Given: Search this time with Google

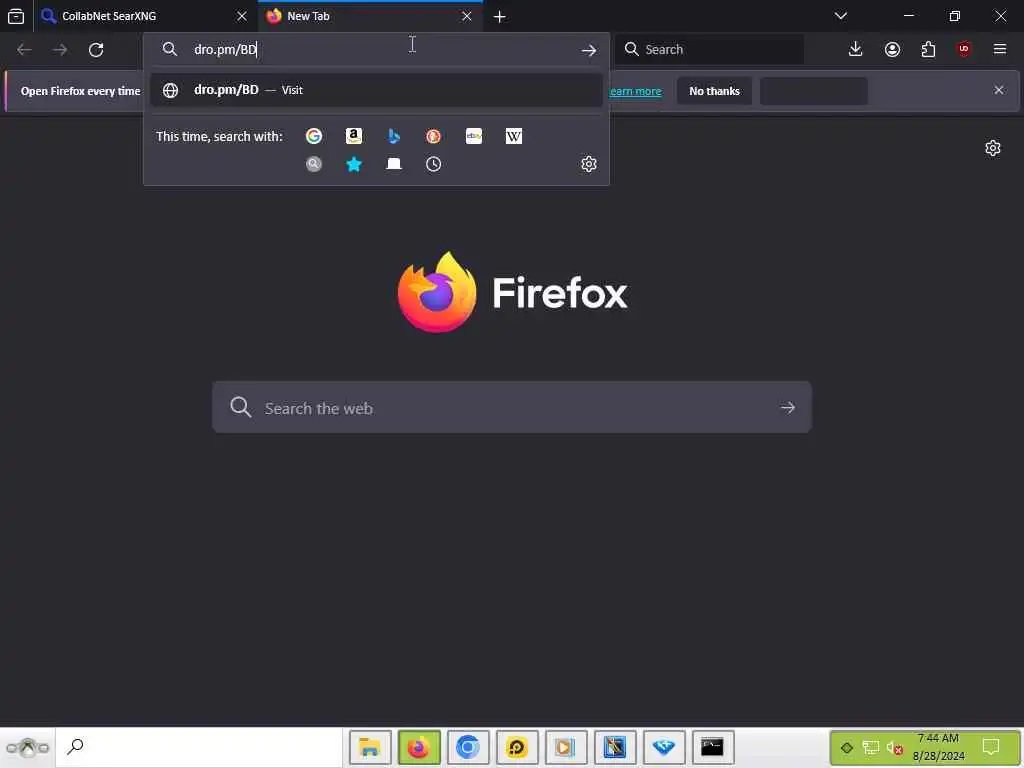Looking at the screenshot, I should 314,136.
